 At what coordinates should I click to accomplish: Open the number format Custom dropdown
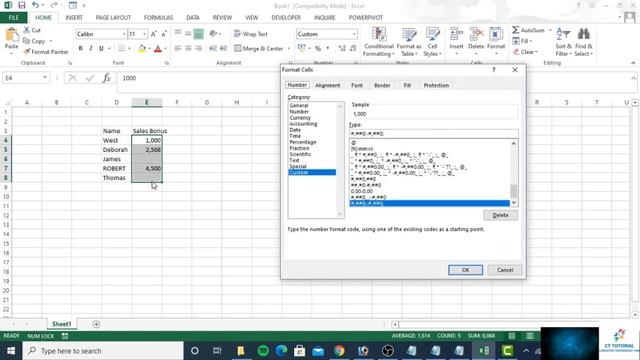coord(354,34)
